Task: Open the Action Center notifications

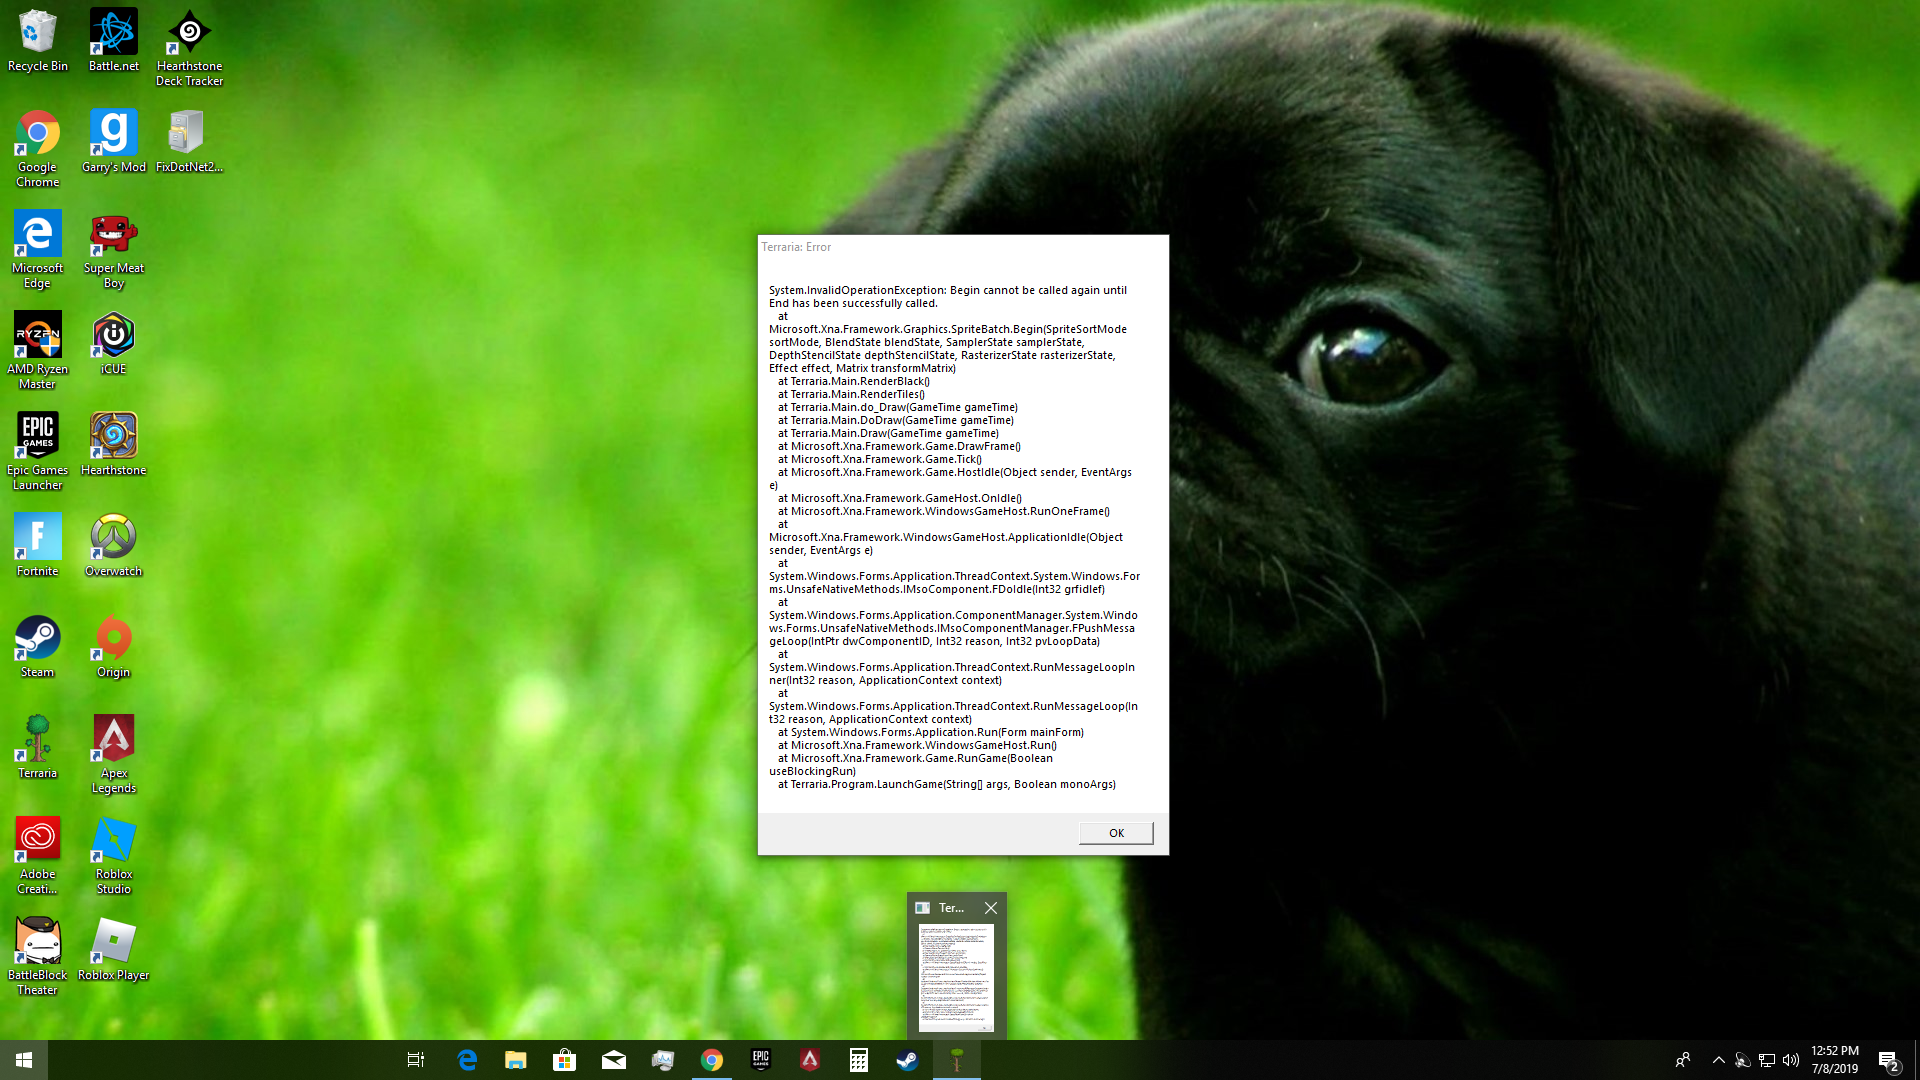Action: click(x=1888, y=1060)
